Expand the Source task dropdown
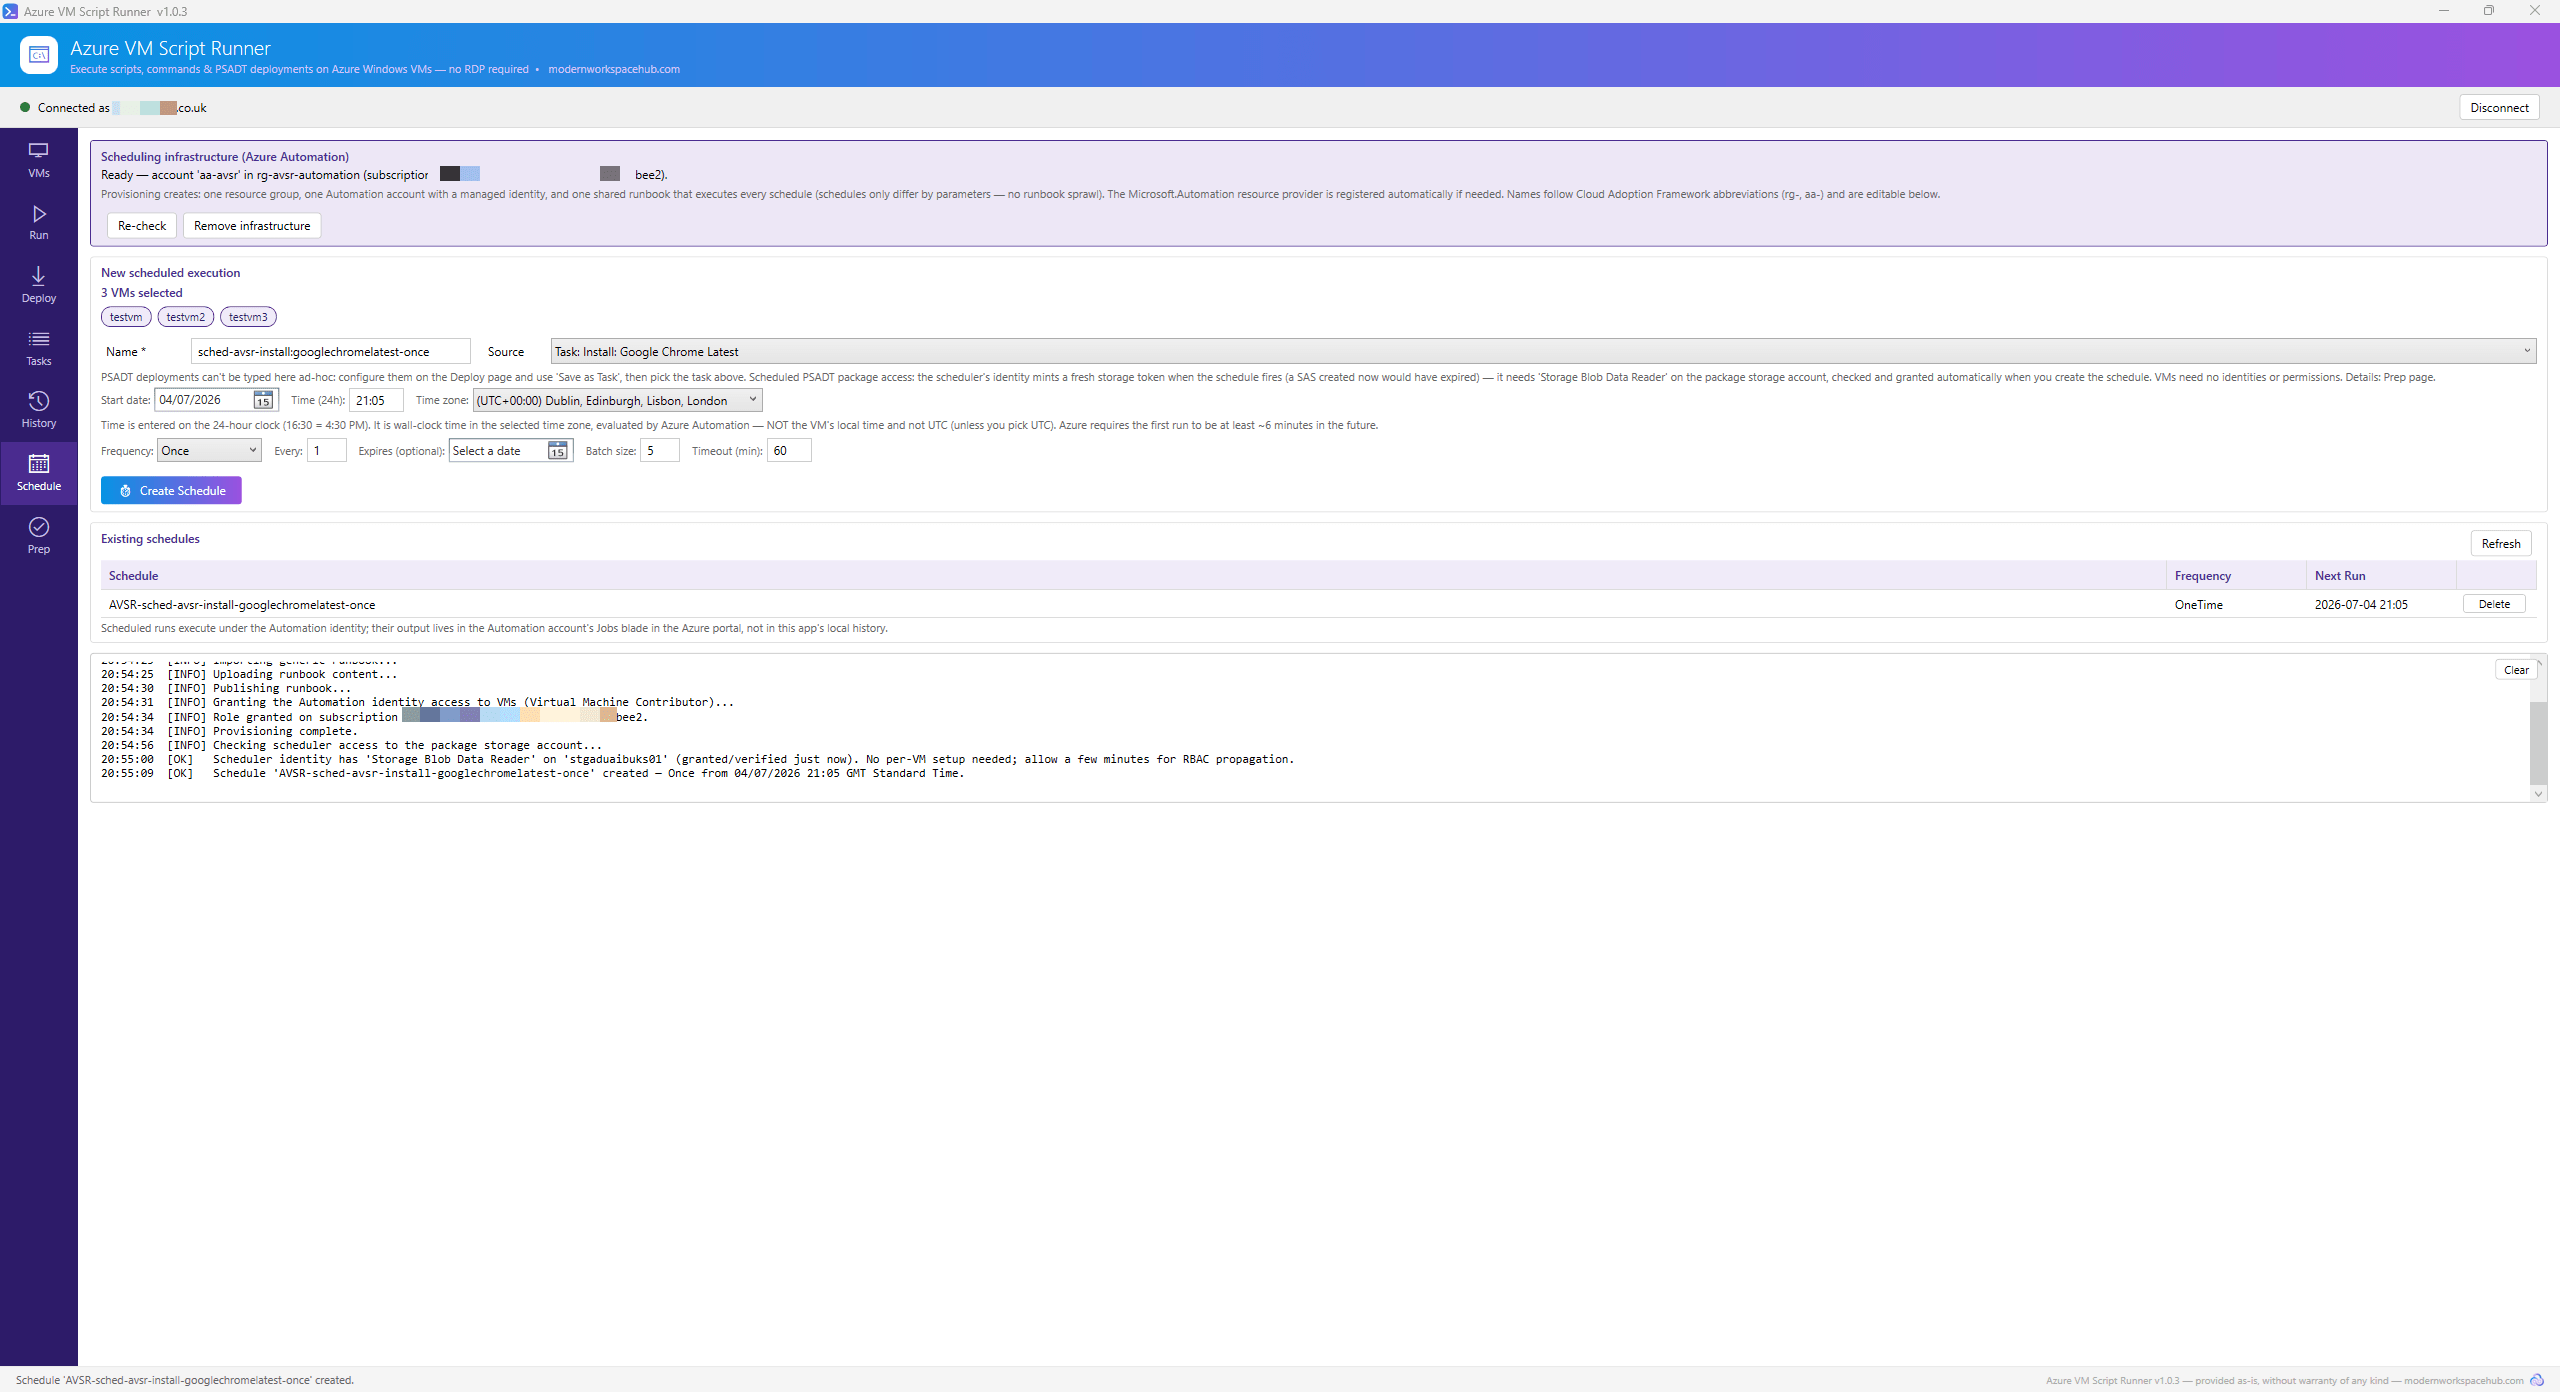The image size is (2560, 1392). [1543, 351]
